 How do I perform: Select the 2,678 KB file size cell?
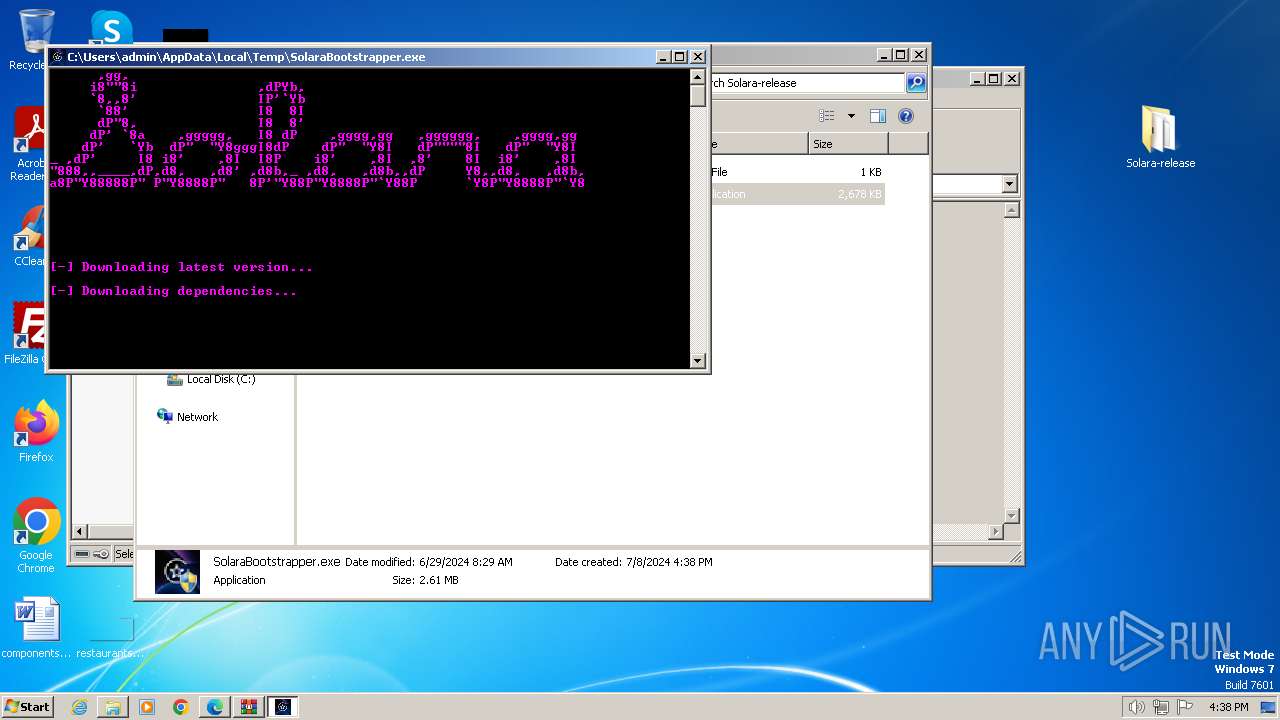click(x=860, y=194)
